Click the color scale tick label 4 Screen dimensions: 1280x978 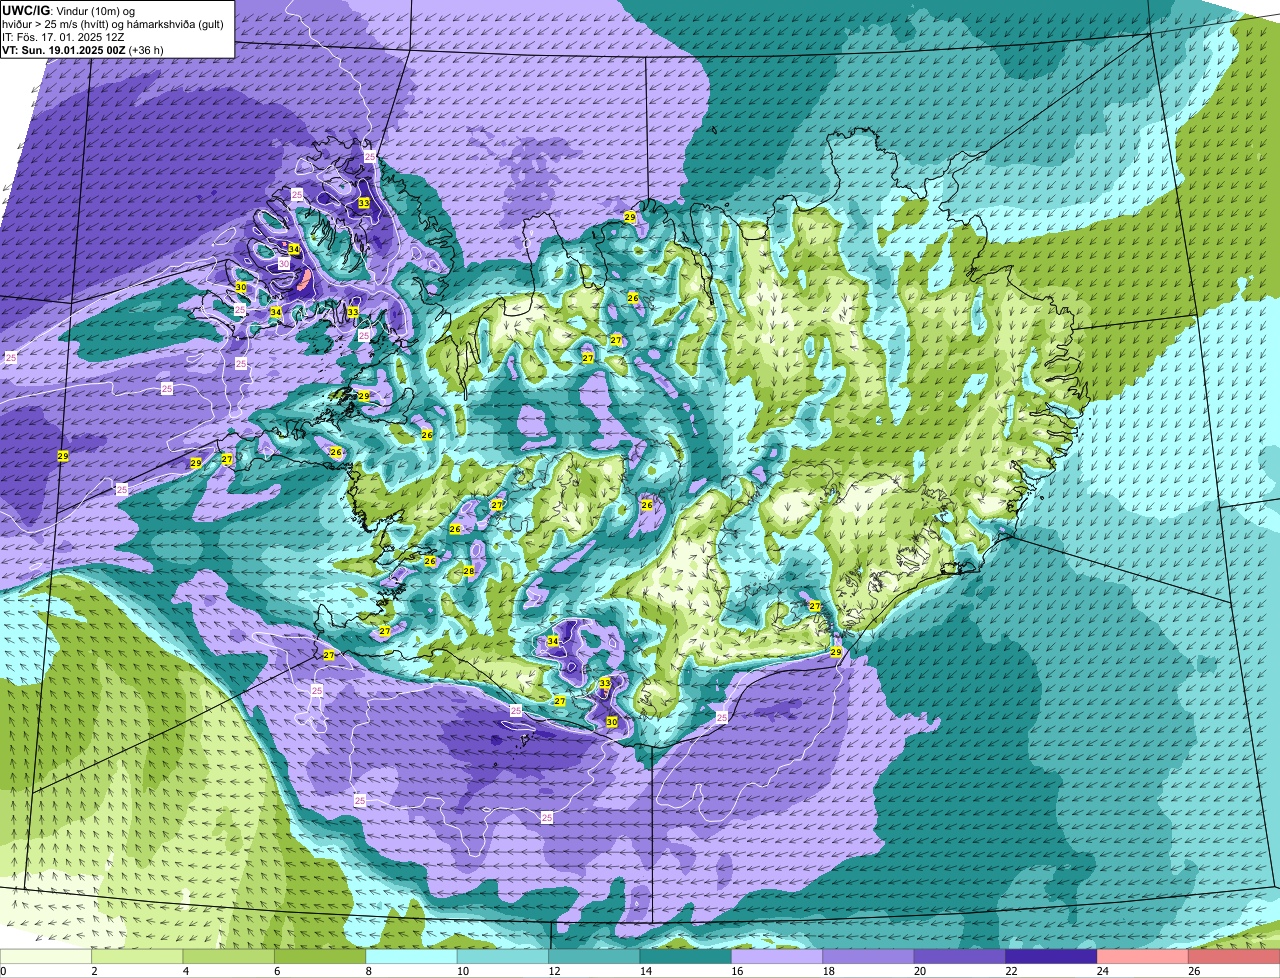click(x=184, y=971)
